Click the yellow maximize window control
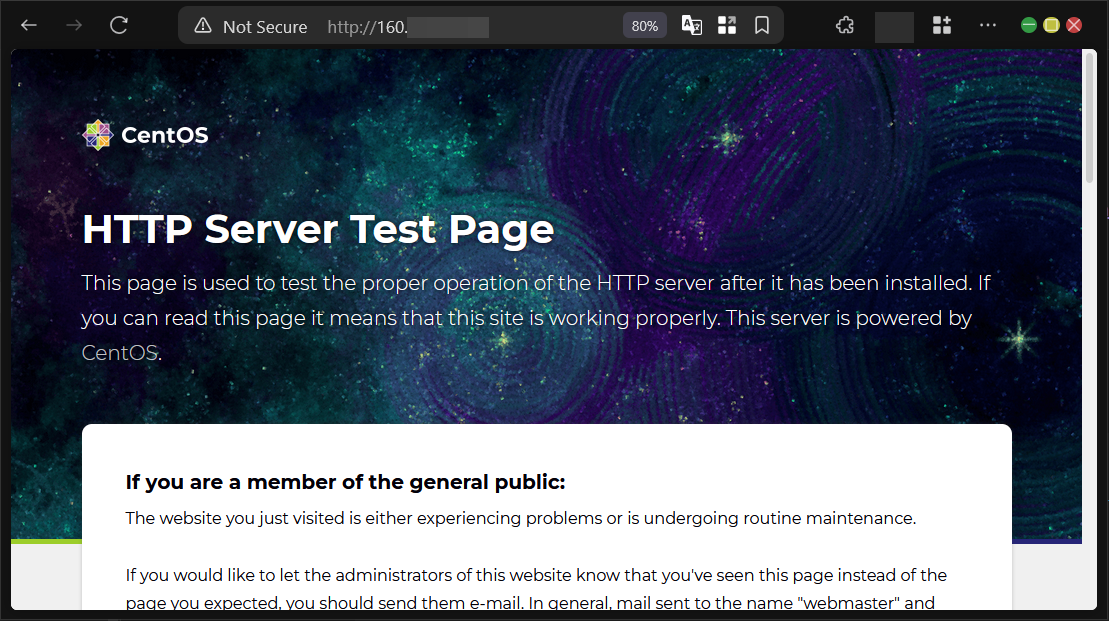The width and height of the screenshot is (1109, 621). [1051, 22]
